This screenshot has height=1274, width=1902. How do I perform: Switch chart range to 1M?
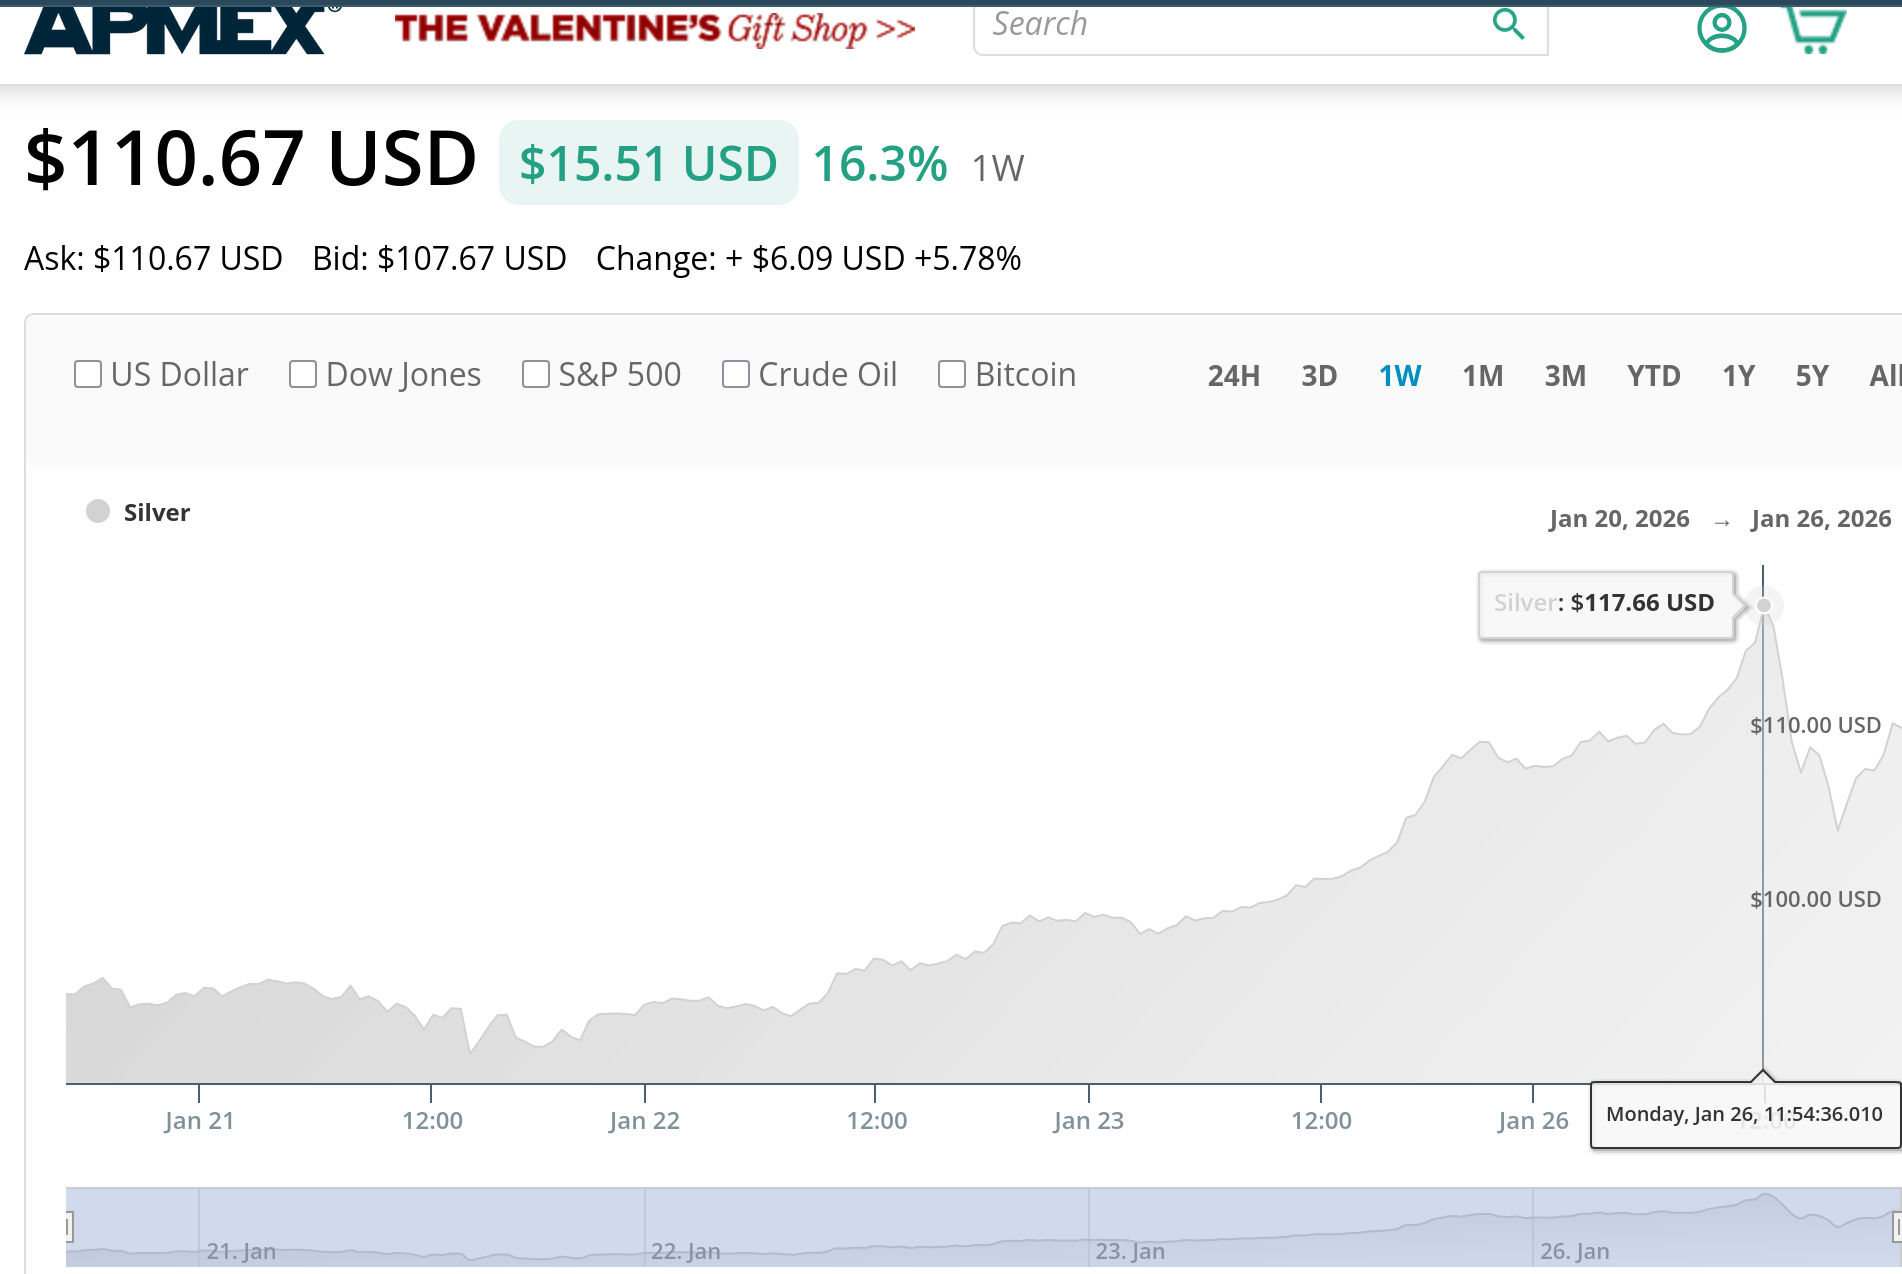tap(1483, 376)
